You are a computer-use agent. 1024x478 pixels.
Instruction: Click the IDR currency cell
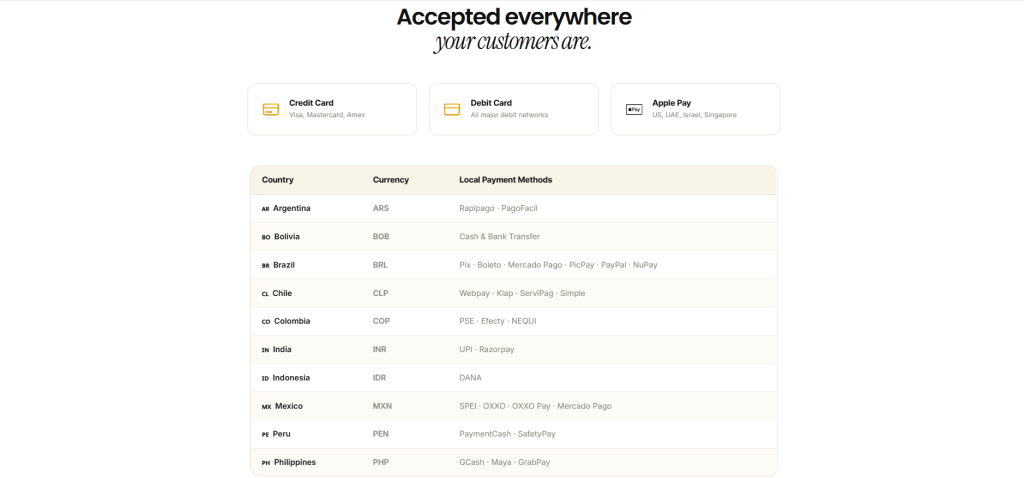379,377
